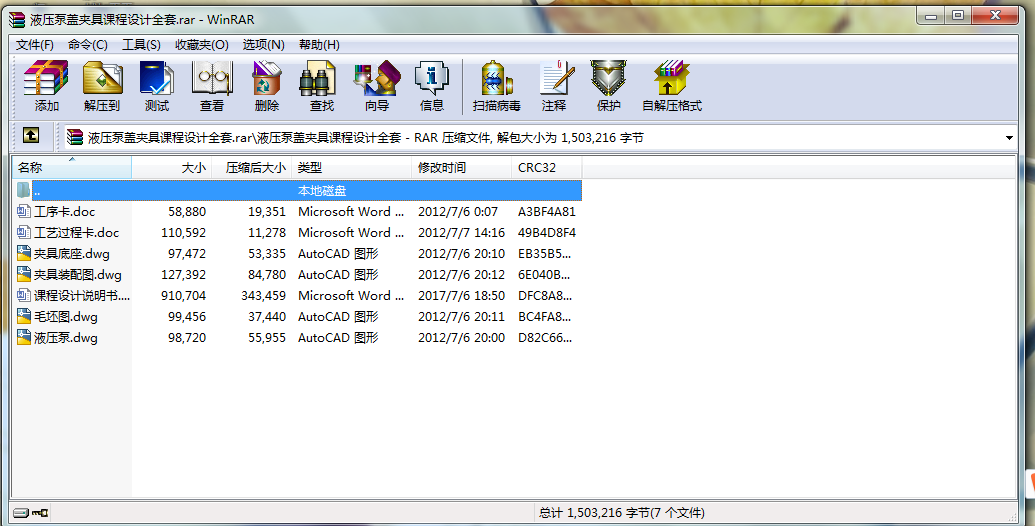Sort by CRC32 column header
The height and width of the screenshot is (526, 1035).
[547, 168]
